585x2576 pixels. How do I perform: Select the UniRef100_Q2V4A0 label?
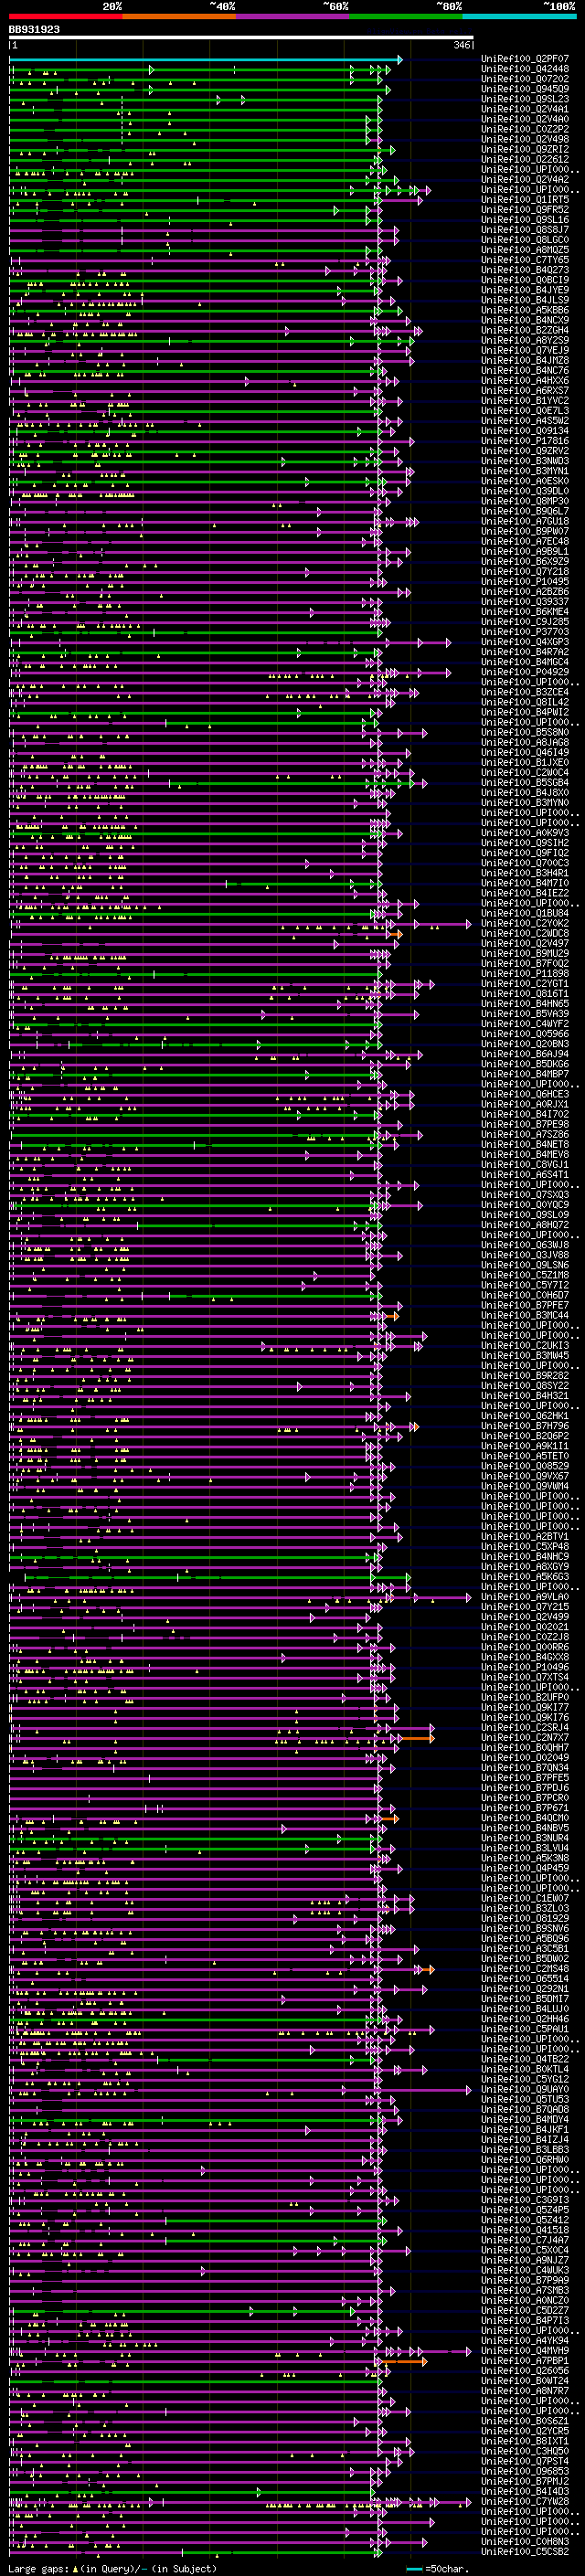[x=525, y=119]
